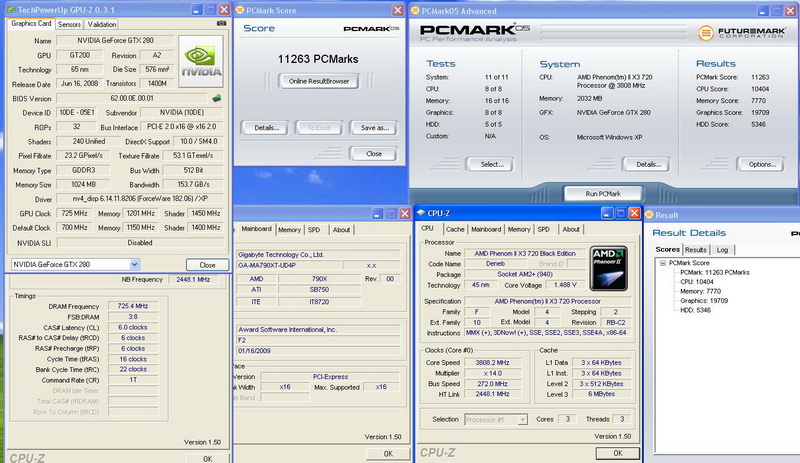
Task: Click Details... in PCMark Score window
Action: coord(264,128)
